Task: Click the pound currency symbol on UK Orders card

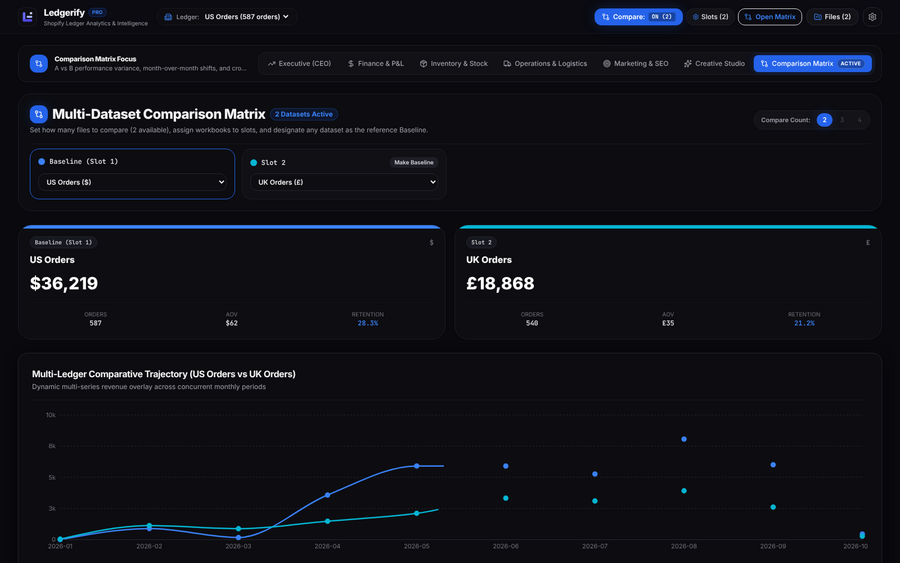Action: coord(868,243)
